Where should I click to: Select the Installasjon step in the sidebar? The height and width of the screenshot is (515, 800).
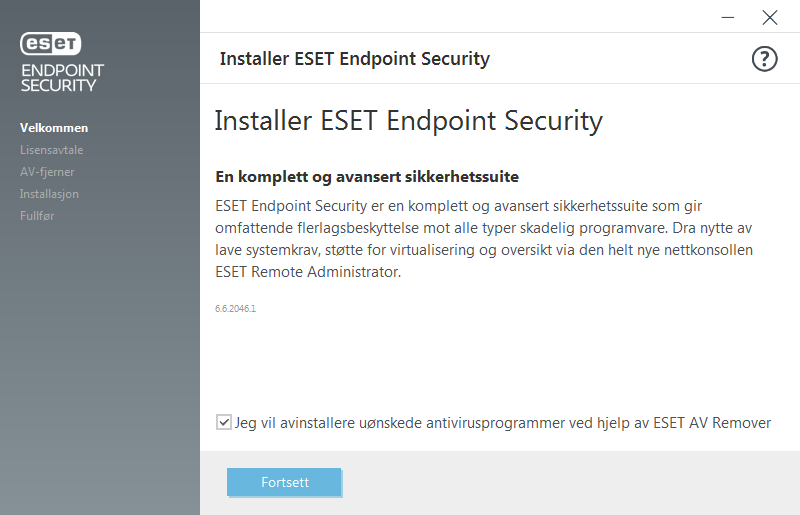tap(49, 193)
